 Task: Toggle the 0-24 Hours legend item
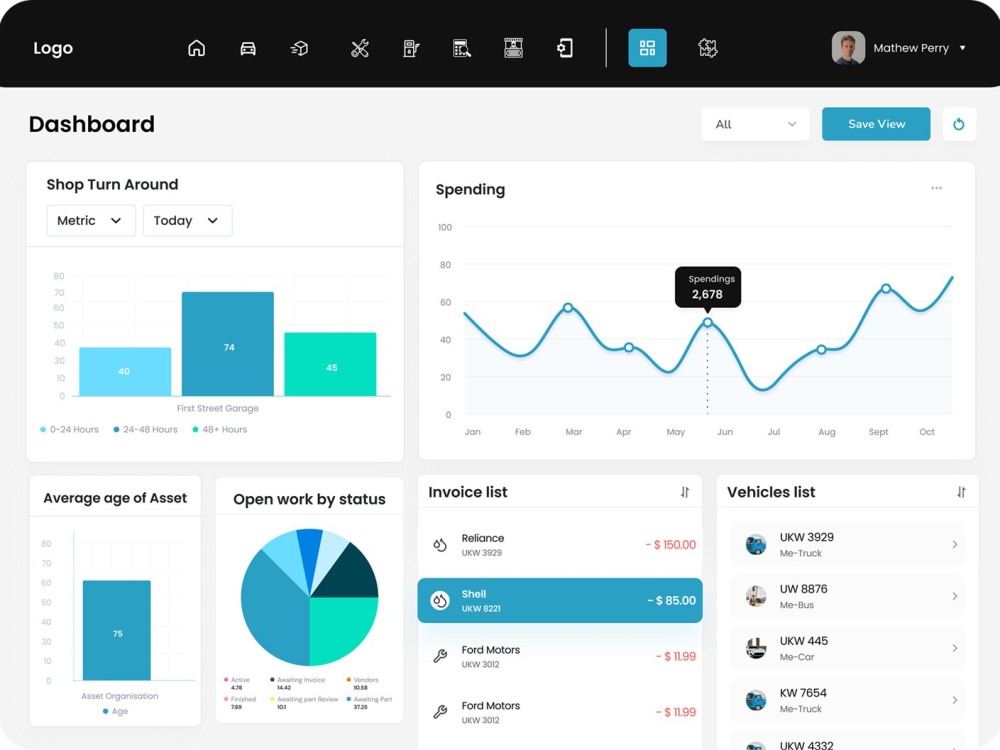pyautogui.click(x=70, y=429)
